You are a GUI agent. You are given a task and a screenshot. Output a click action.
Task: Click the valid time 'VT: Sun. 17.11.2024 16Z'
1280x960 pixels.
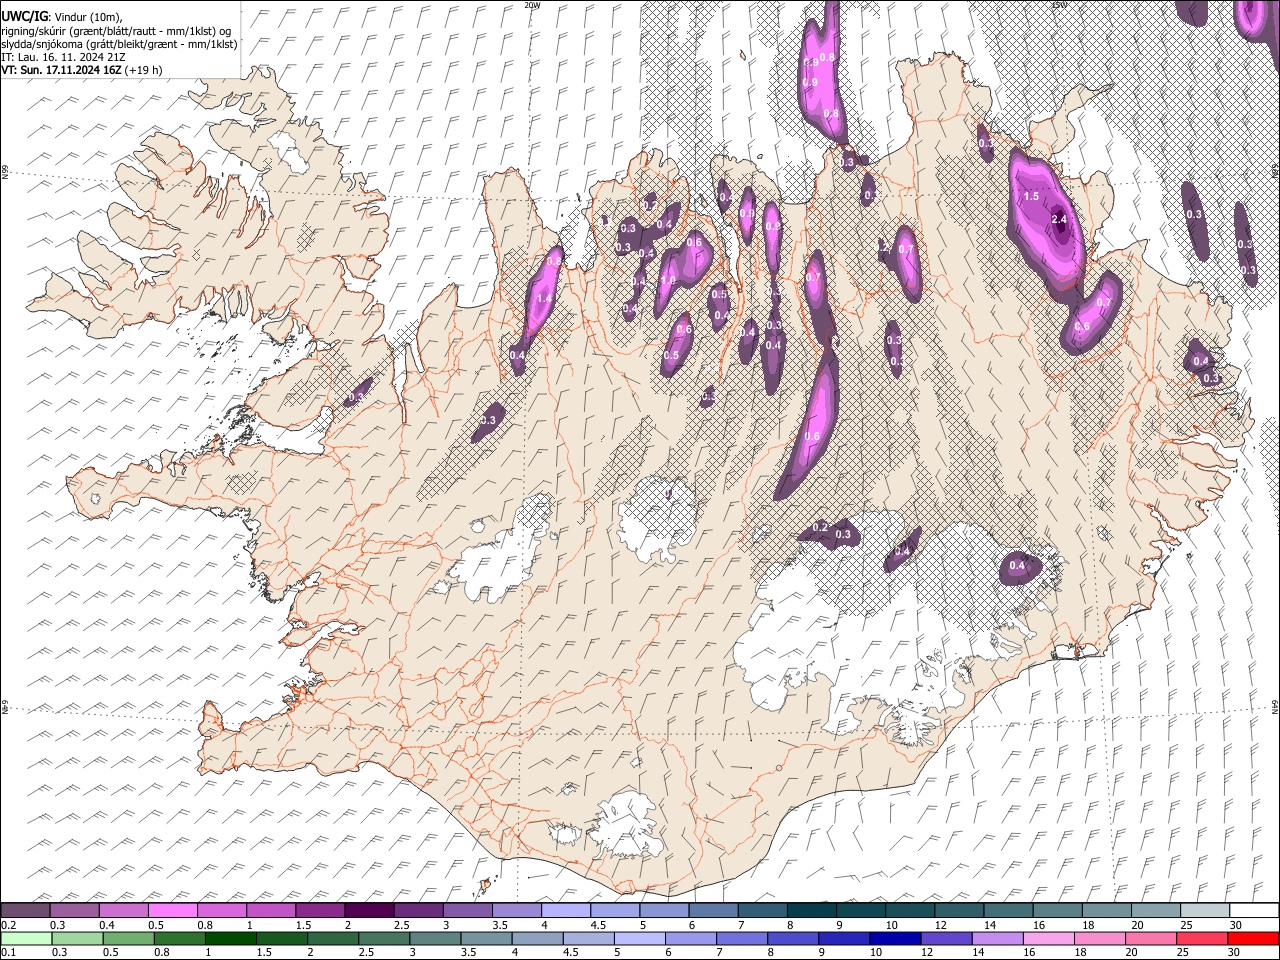coord(60,70)
